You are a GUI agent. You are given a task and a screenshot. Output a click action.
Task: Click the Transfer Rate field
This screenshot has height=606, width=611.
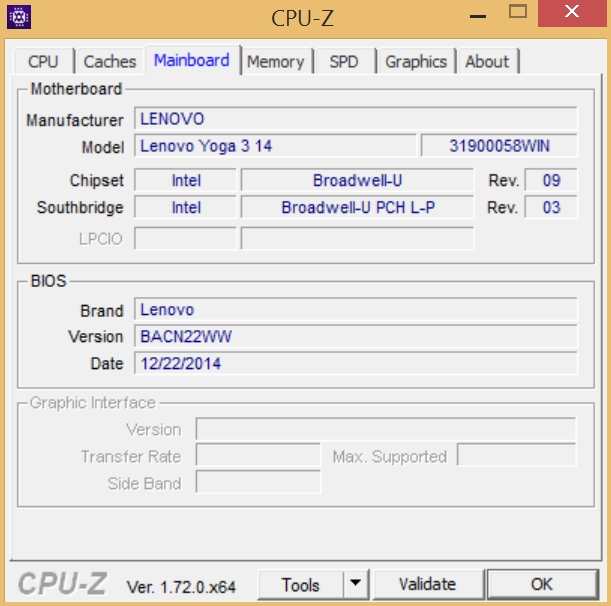tap(258, 455)
